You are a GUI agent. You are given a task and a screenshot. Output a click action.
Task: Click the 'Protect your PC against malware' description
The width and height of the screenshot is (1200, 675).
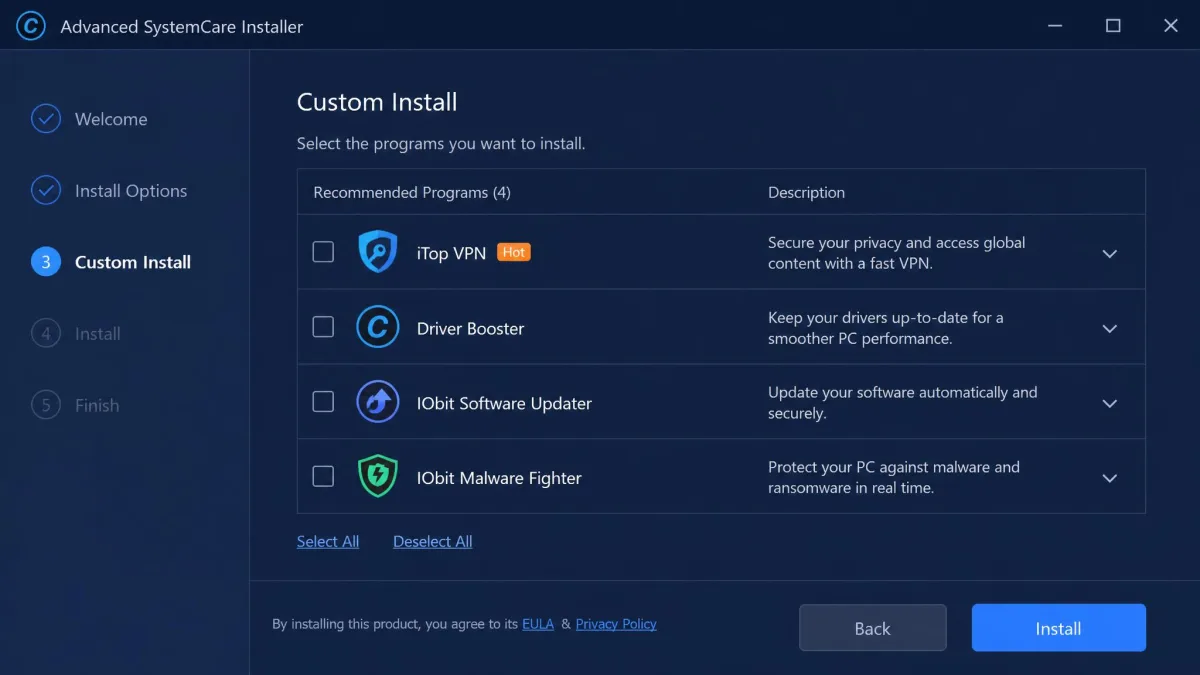click(894, 478)
